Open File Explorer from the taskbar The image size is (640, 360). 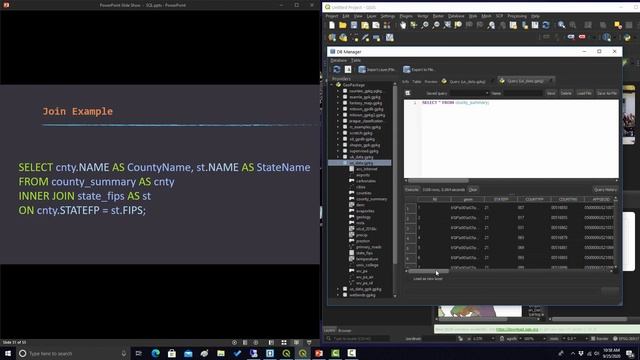point(221,353)
